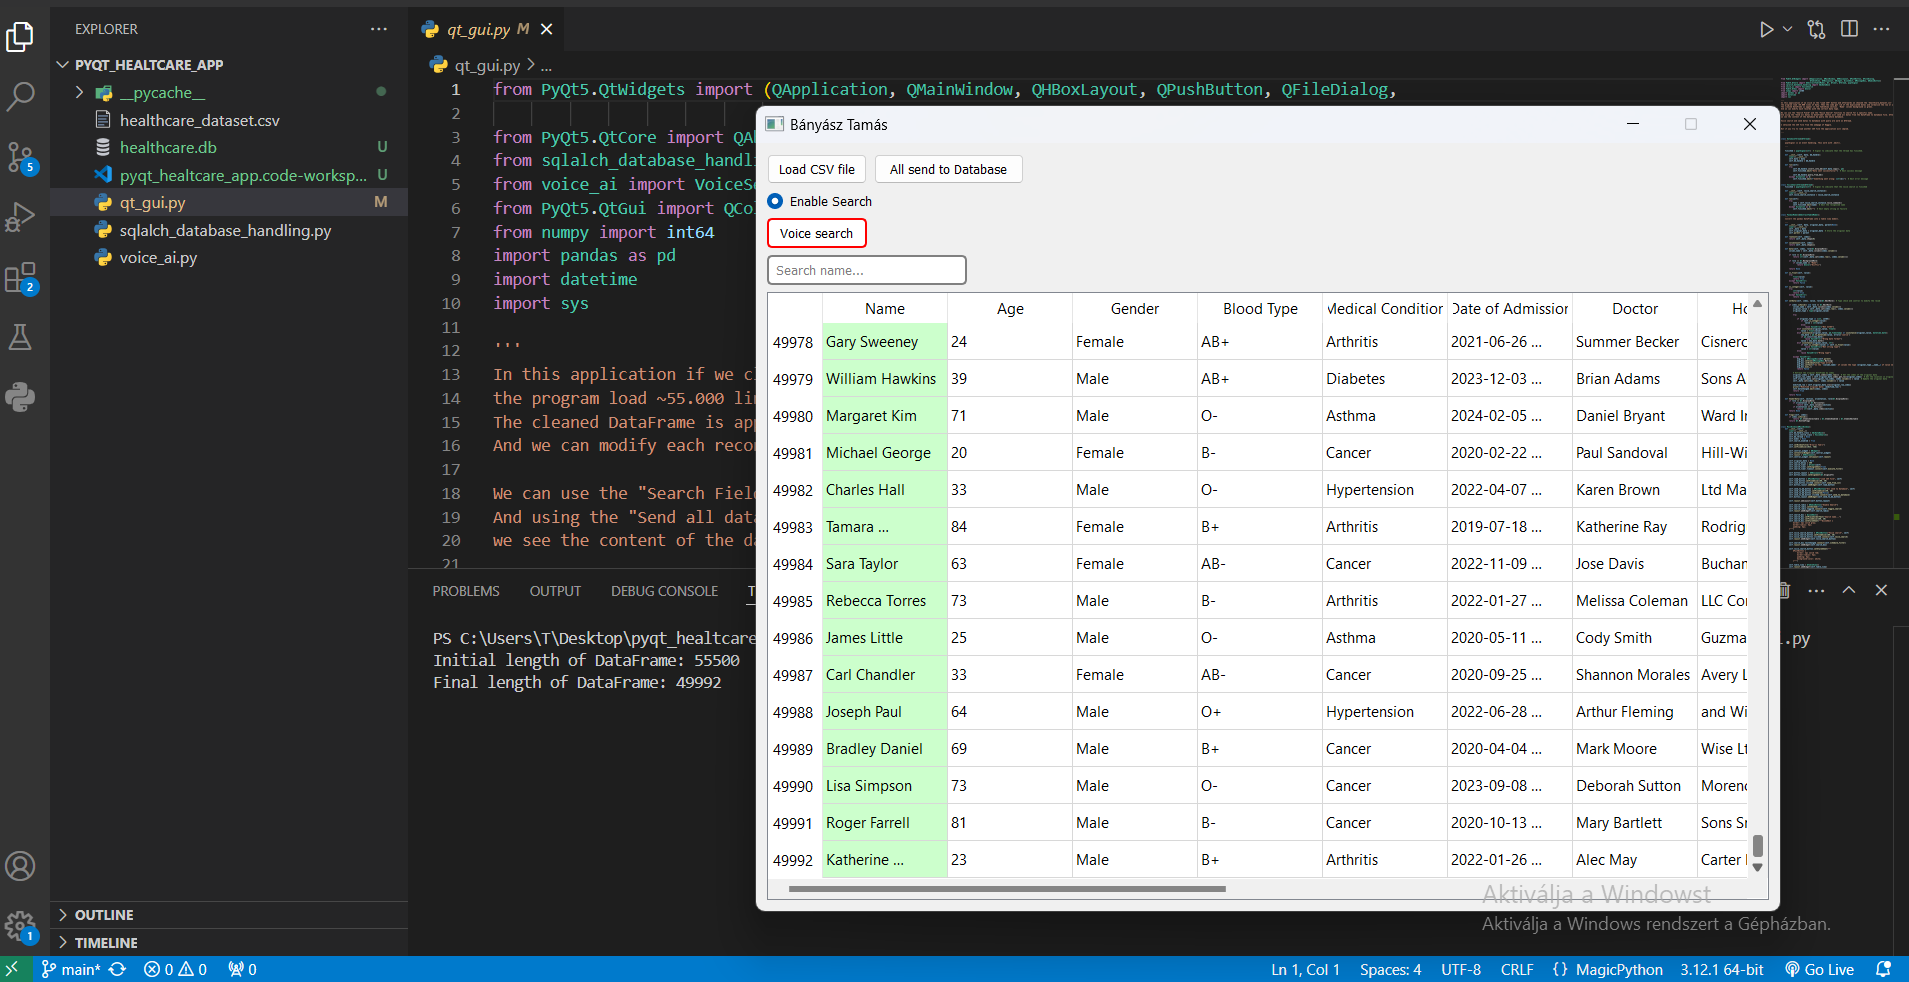Click Explorer more actions ellipsis

click(x=378, y=29)
